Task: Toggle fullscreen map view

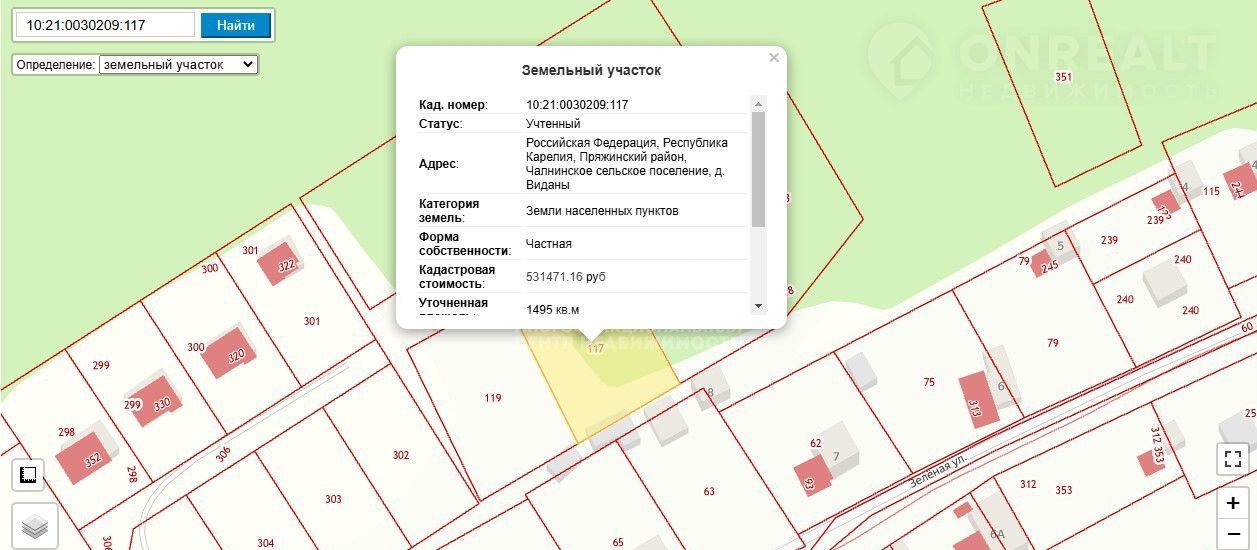Action: [x=1233, y=459]
